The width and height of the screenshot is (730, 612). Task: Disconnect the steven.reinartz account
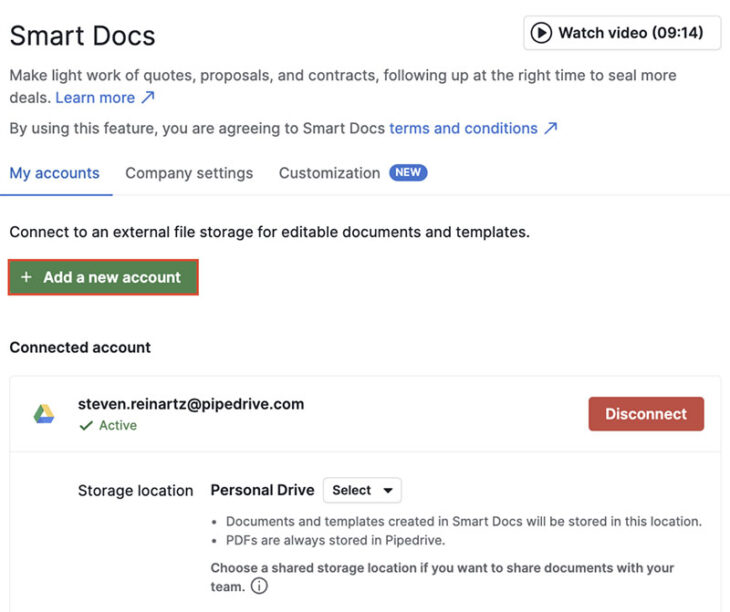(x=646, y=414)
